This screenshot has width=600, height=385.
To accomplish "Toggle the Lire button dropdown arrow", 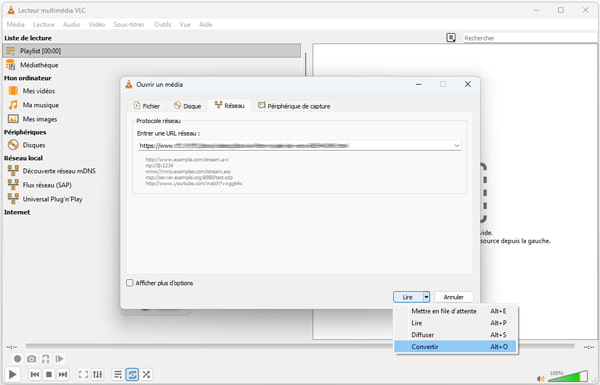I will pyautogui.click(x=426, y=297).
